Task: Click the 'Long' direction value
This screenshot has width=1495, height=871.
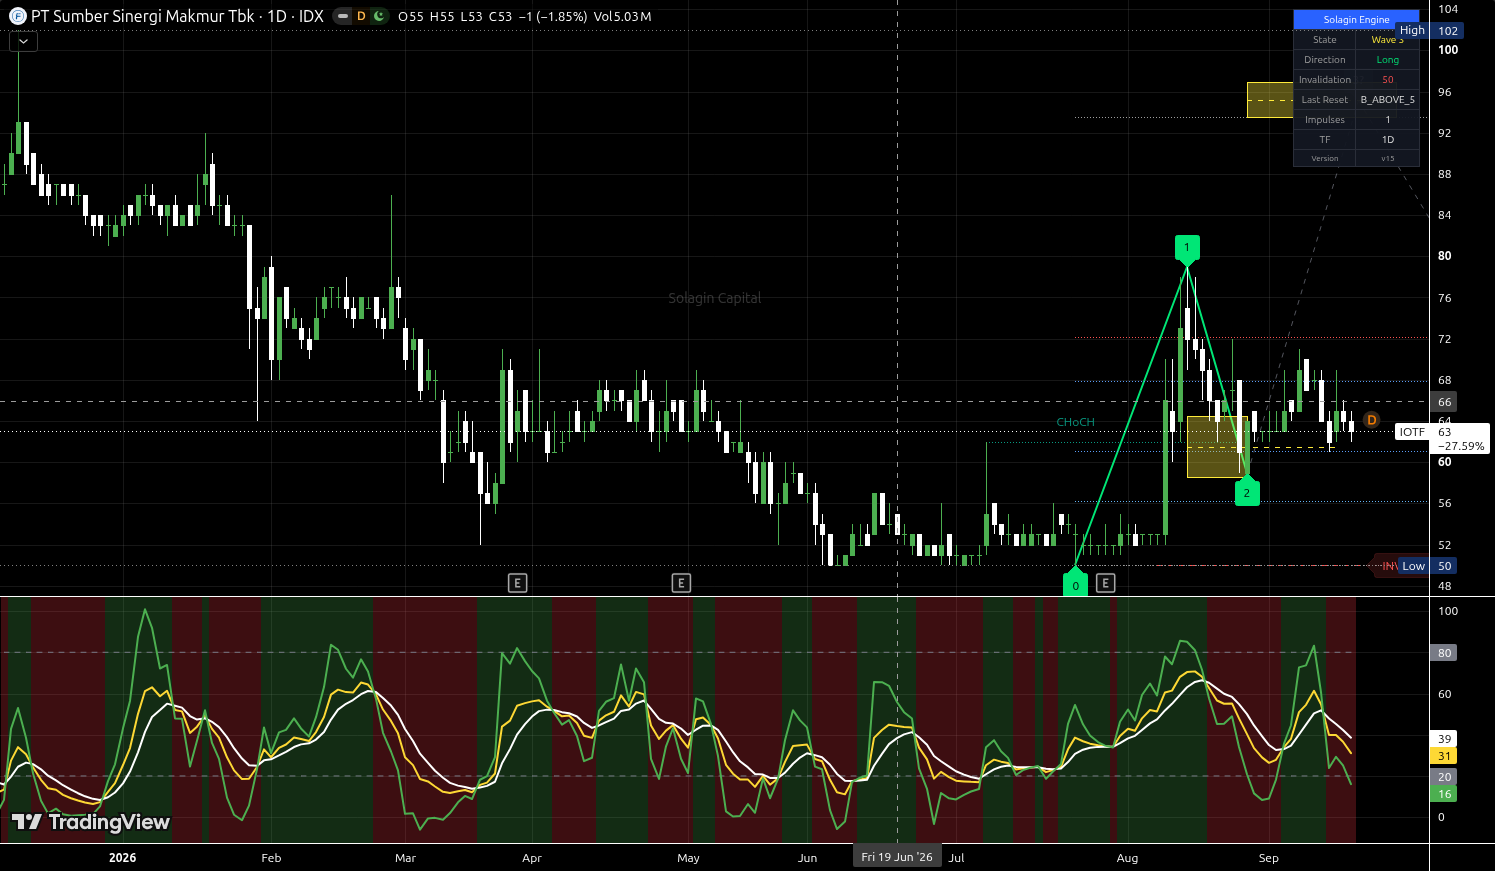Action: (1387, 60)
